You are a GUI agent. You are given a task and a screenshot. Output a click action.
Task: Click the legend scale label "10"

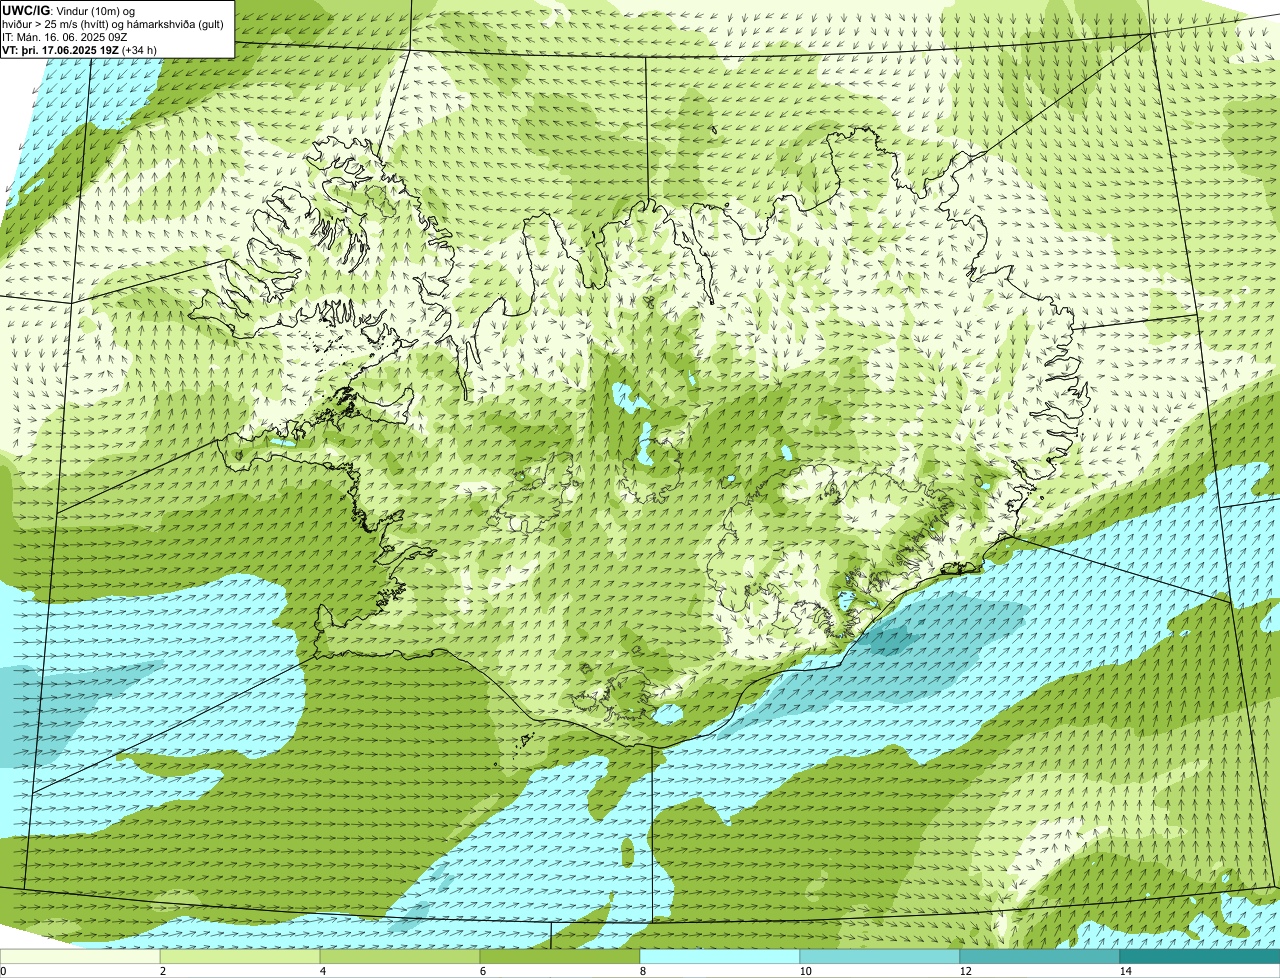[x=805, y=971]
